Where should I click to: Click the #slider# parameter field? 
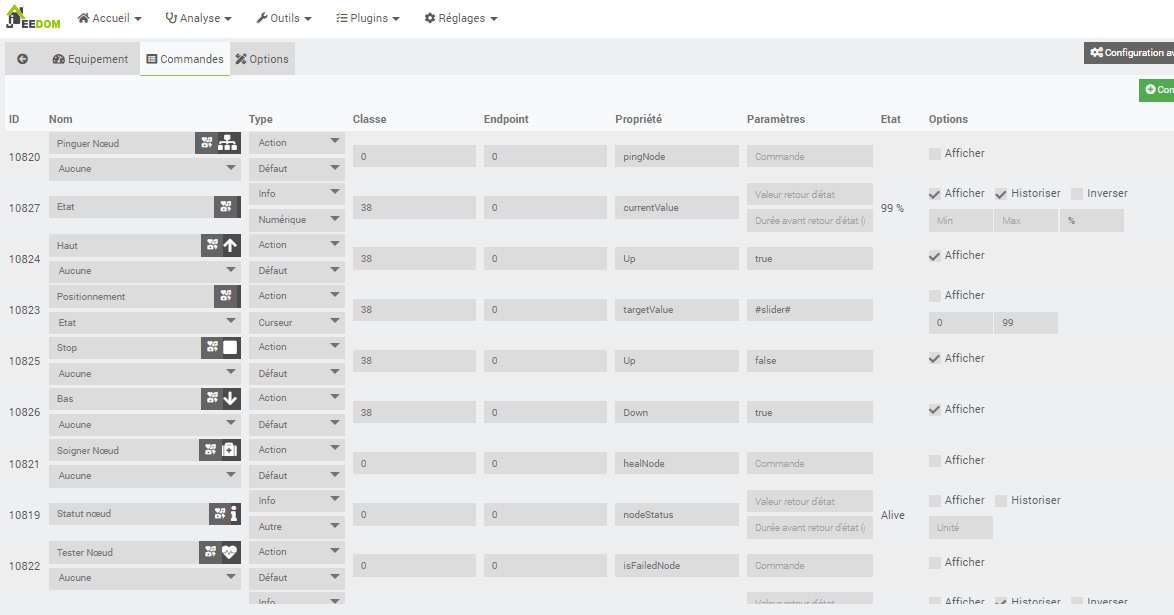[809, 310]
